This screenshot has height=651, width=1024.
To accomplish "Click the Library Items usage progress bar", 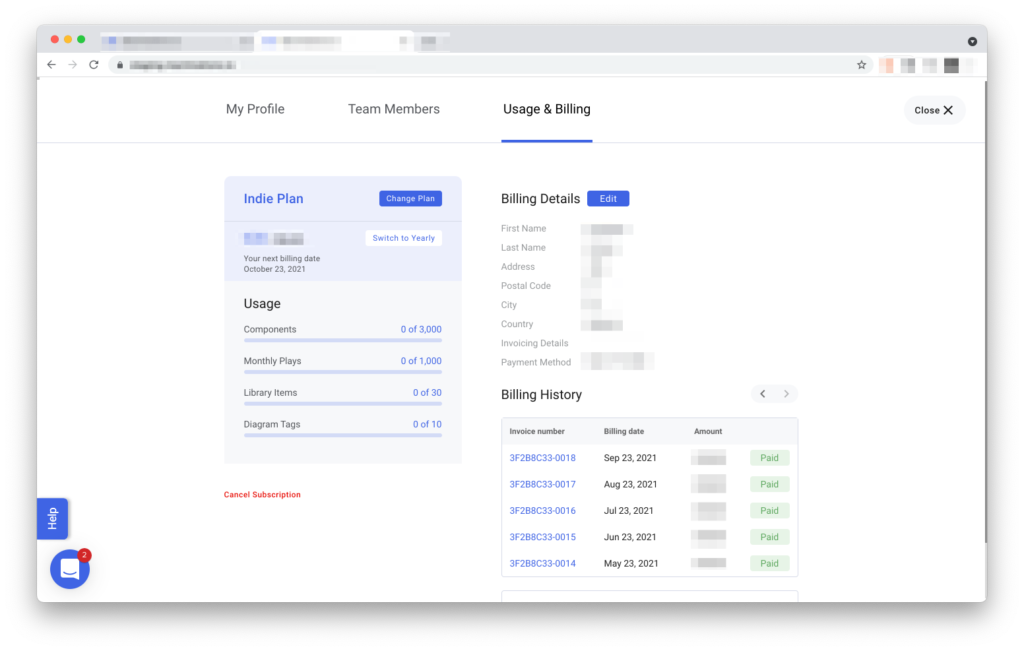I will tap(343, 404).
